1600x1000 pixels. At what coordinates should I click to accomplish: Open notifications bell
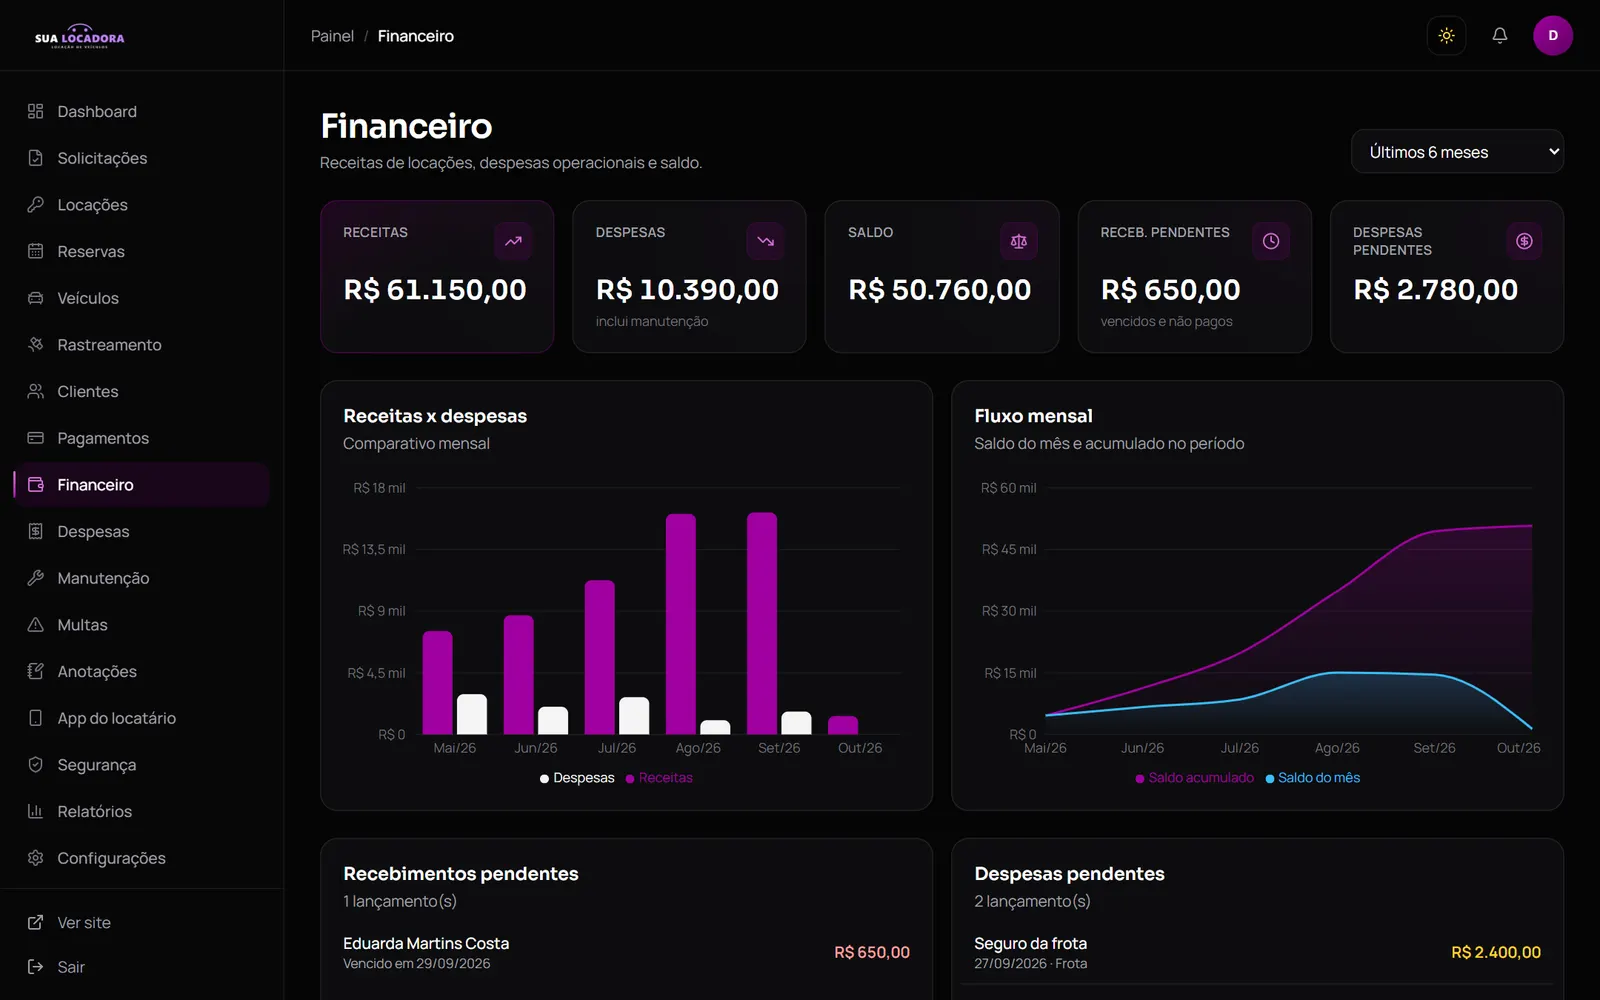[1500, 36]
